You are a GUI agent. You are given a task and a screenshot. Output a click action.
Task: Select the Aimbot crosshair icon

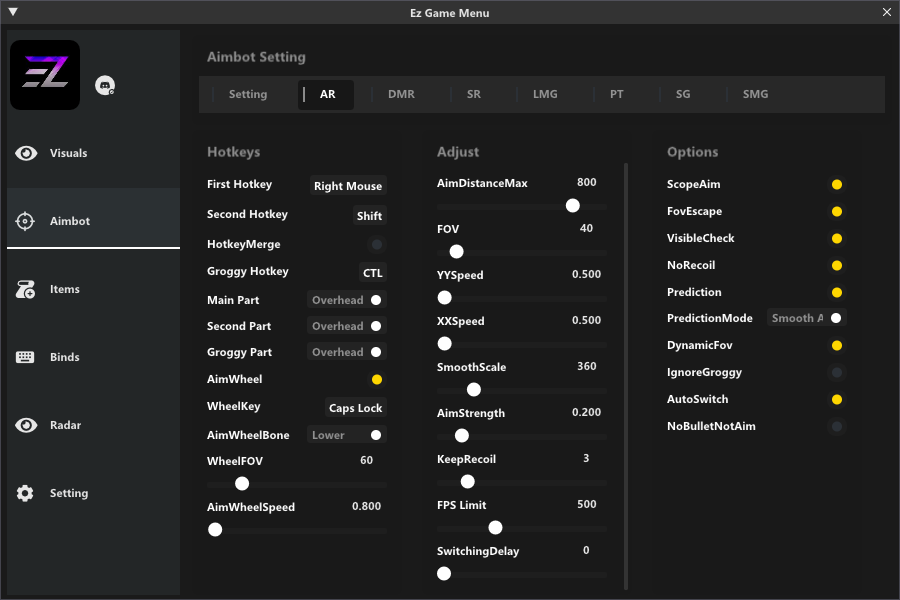[x=25, y=221]
